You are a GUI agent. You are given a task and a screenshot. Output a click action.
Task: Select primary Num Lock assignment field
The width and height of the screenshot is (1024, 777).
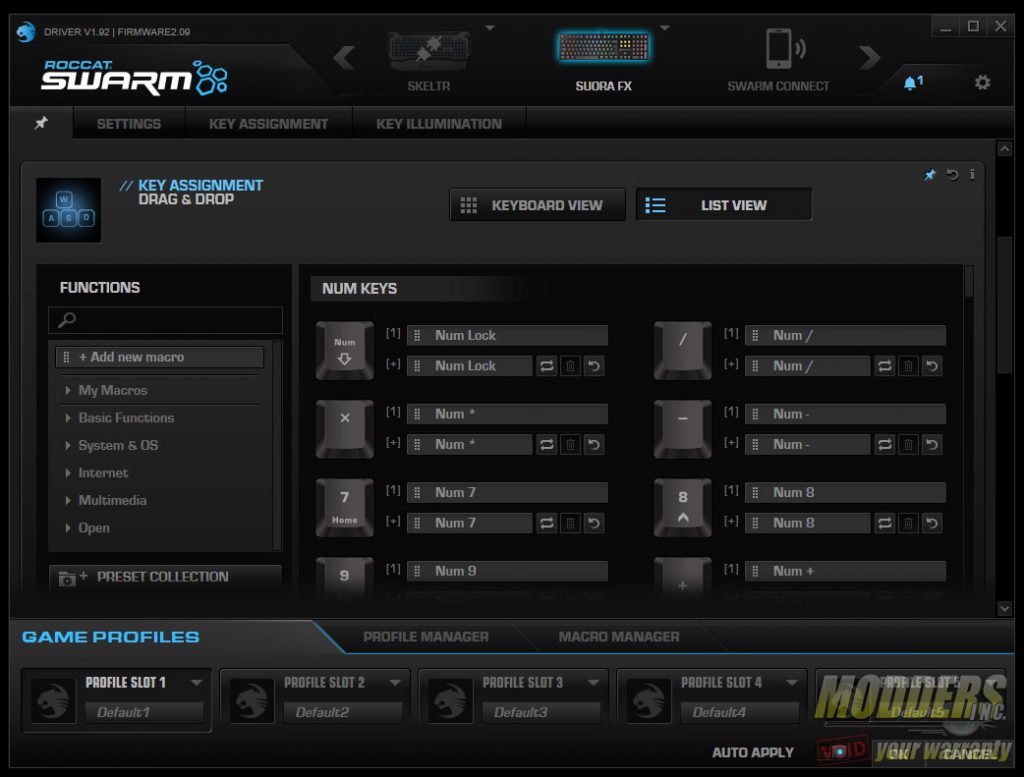(507, 335)
